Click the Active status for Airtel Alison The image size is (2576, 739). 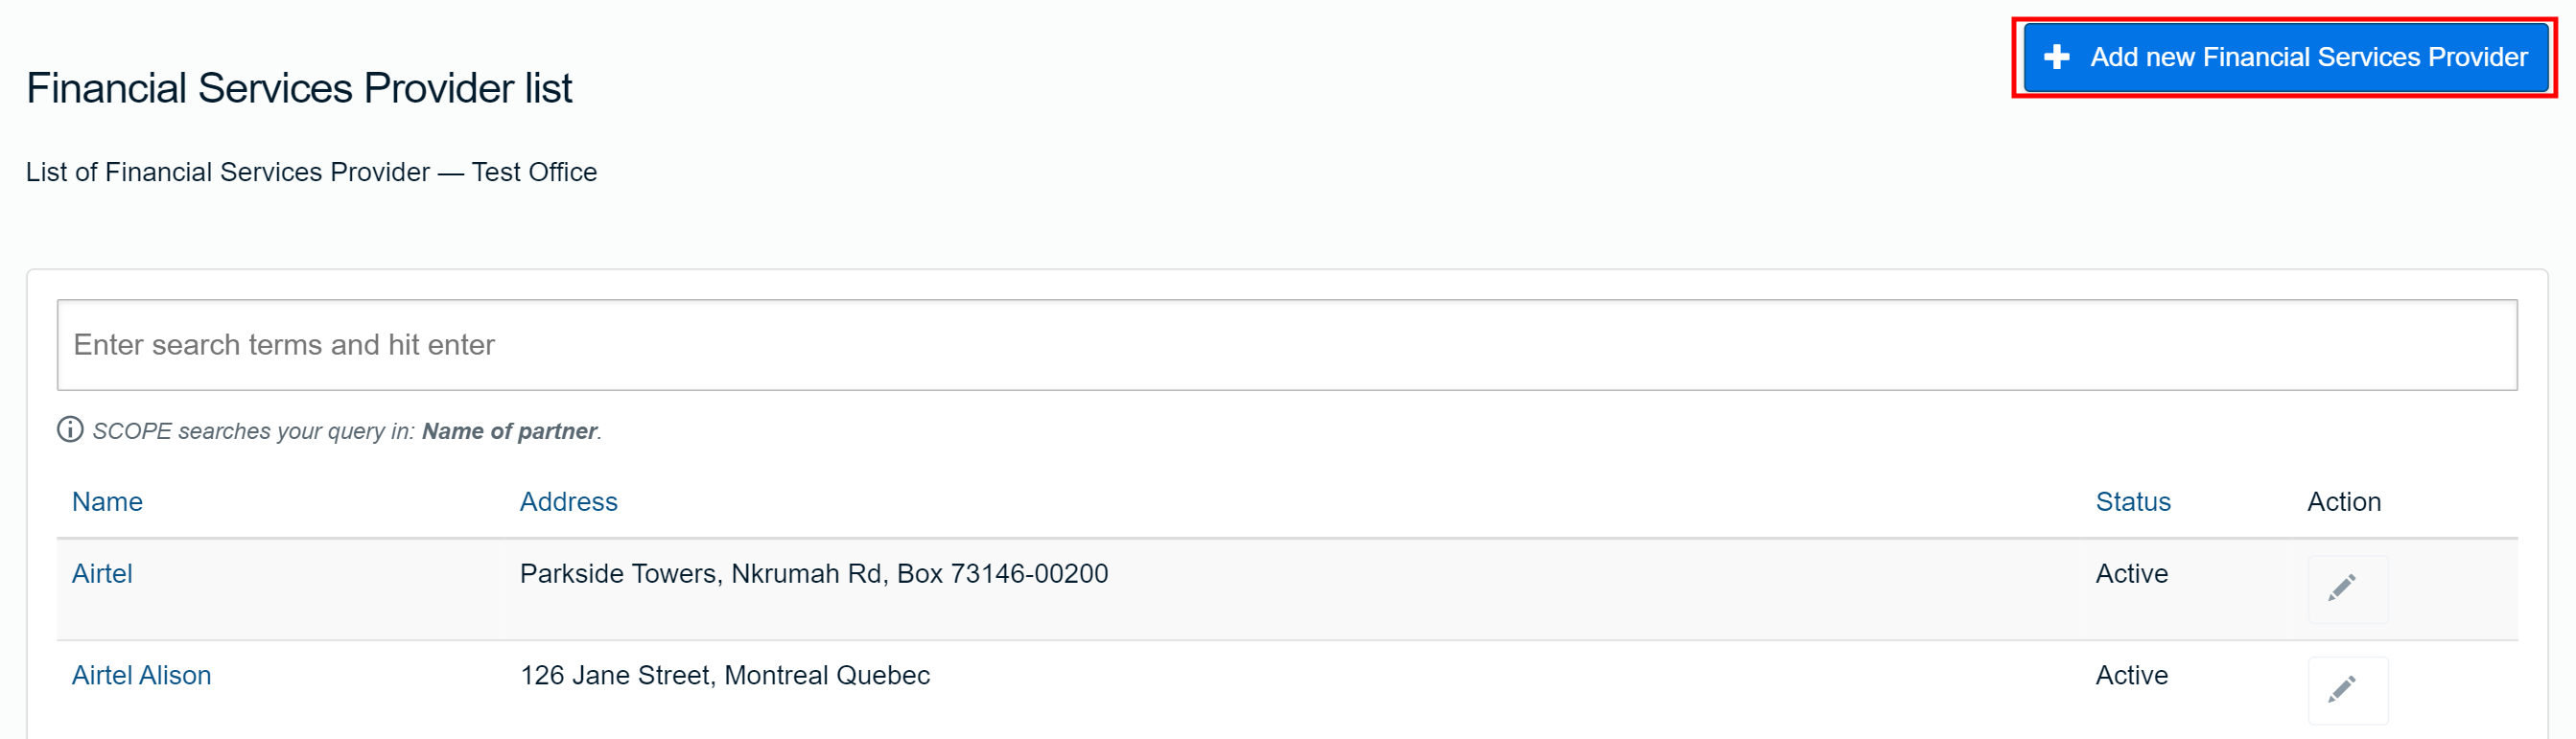(x=2131, y=676)
